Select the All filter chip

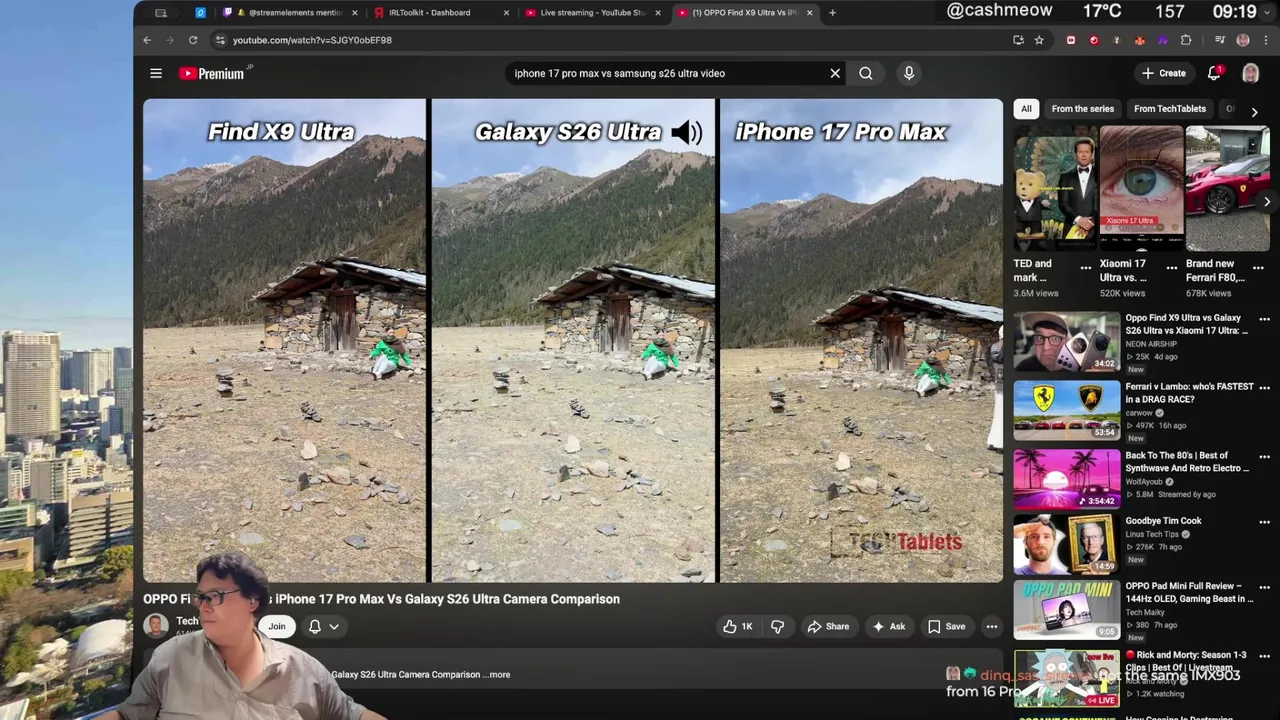pos(1026,109)
